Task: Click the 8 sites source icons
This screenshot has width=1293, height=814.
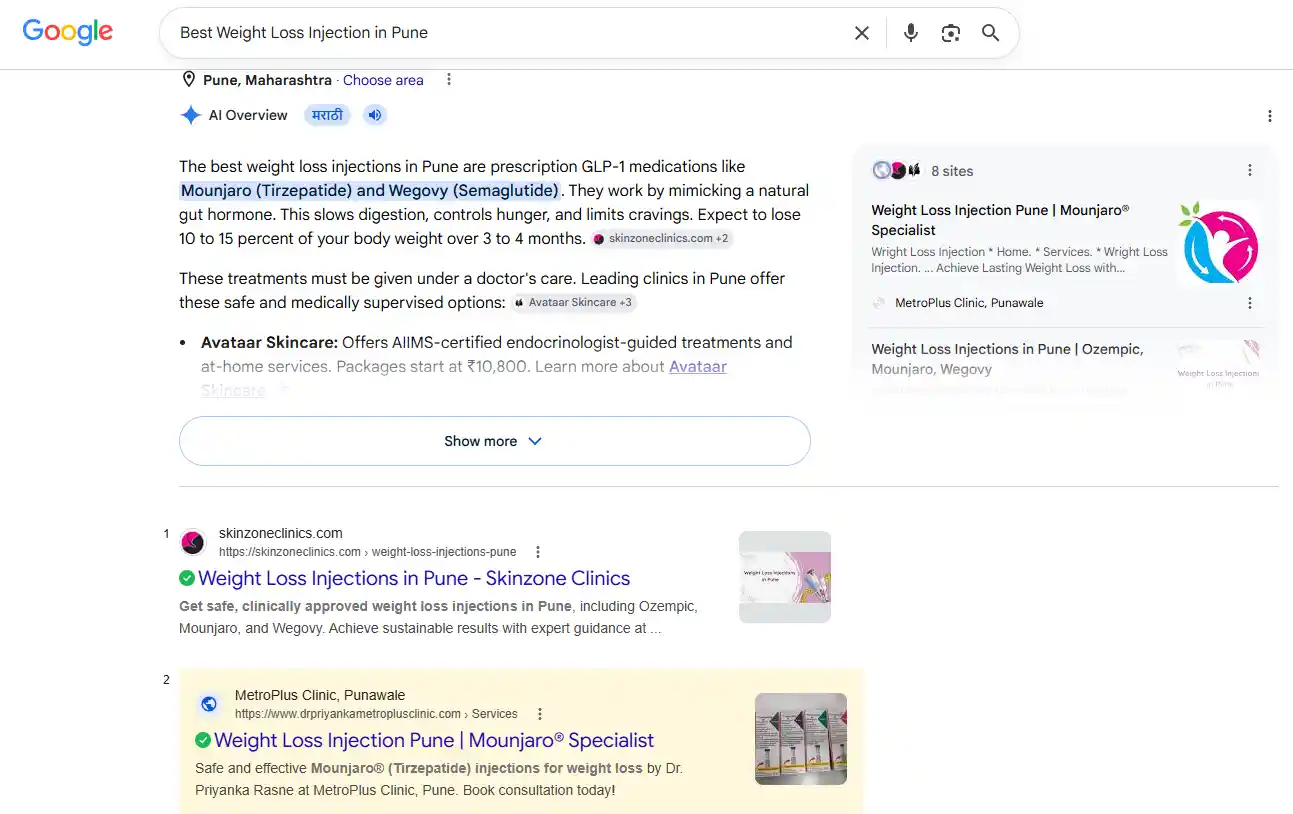Action: pyautogui.click(x=896, y=171)
